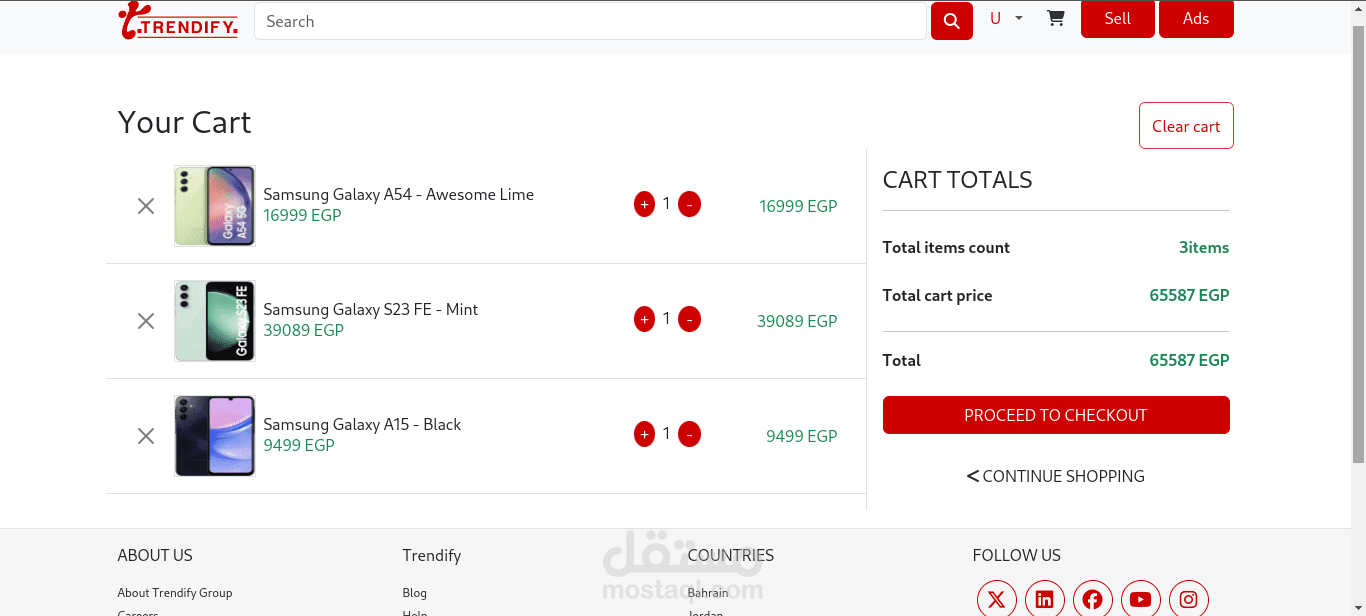Open the LinkedIn social icon

[x=1045, y=599]
